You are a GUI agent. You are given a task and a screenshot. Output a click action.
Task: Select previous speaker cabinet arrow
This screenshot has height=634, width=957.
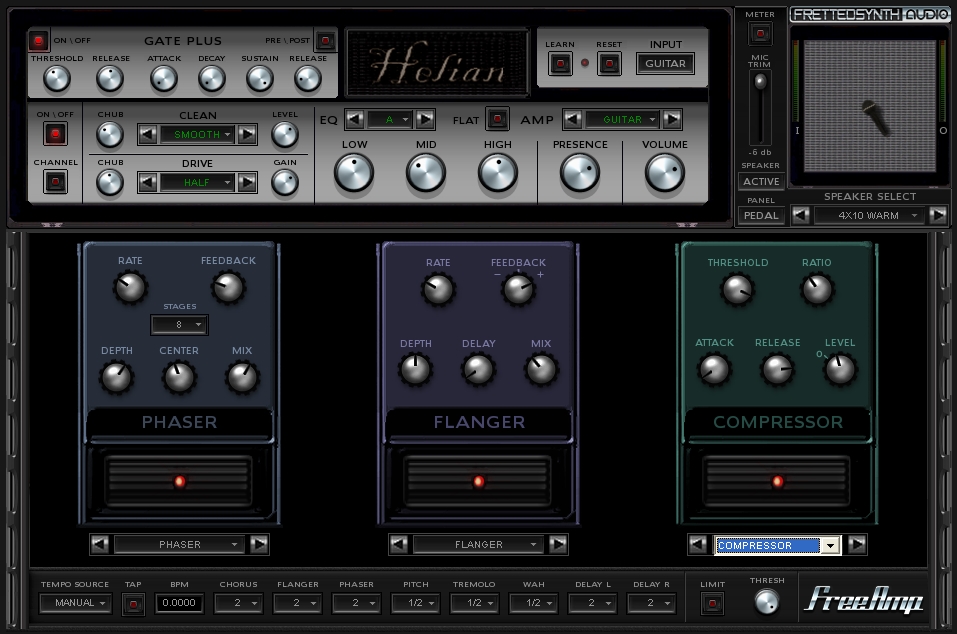pyautogui.click(x=801, y=215)
